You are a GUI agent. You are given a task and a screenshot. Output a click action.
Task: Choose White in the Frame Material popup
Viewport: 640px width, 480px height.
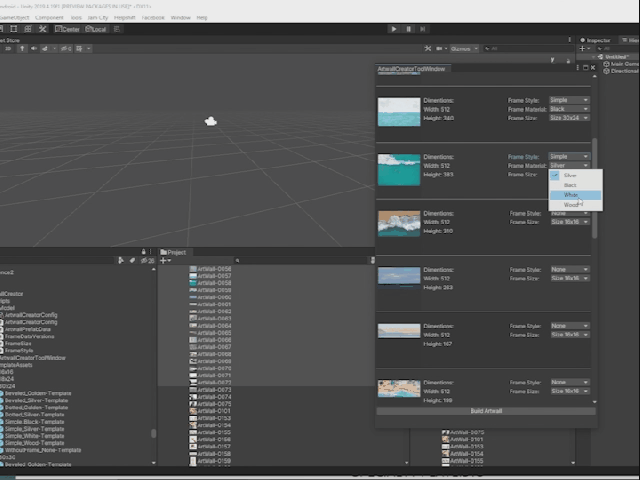pyautogui.click(x=575, y=195)
